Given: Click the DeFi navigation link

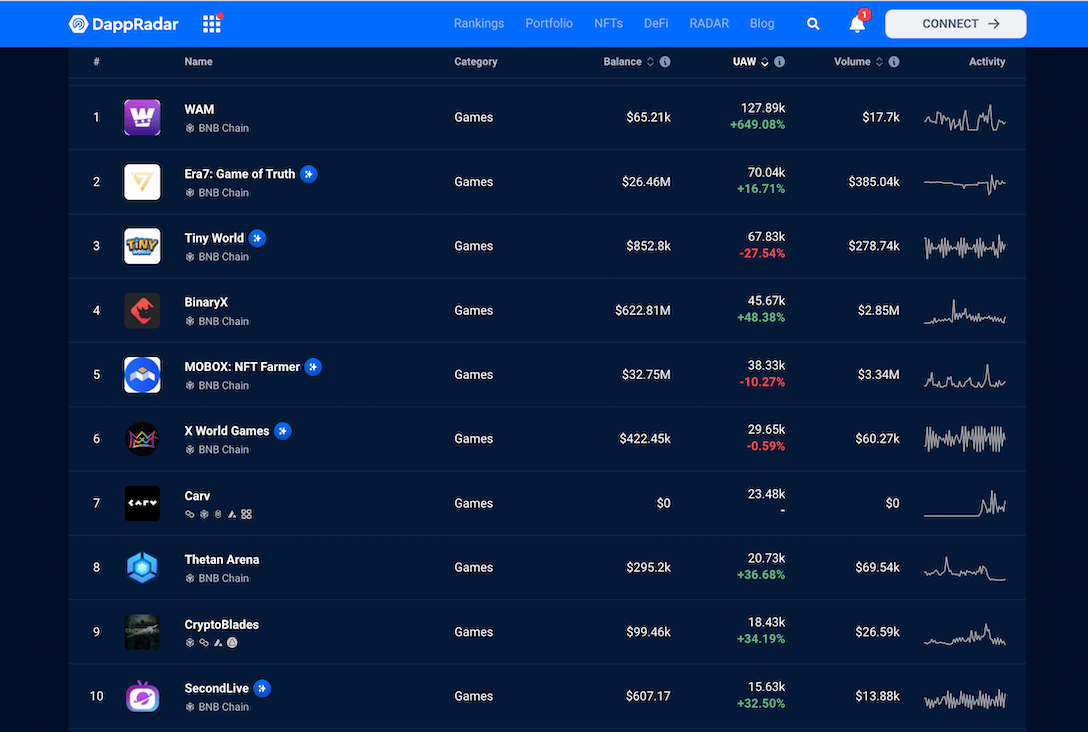Looking at the screenshot, I should [655, 23].
